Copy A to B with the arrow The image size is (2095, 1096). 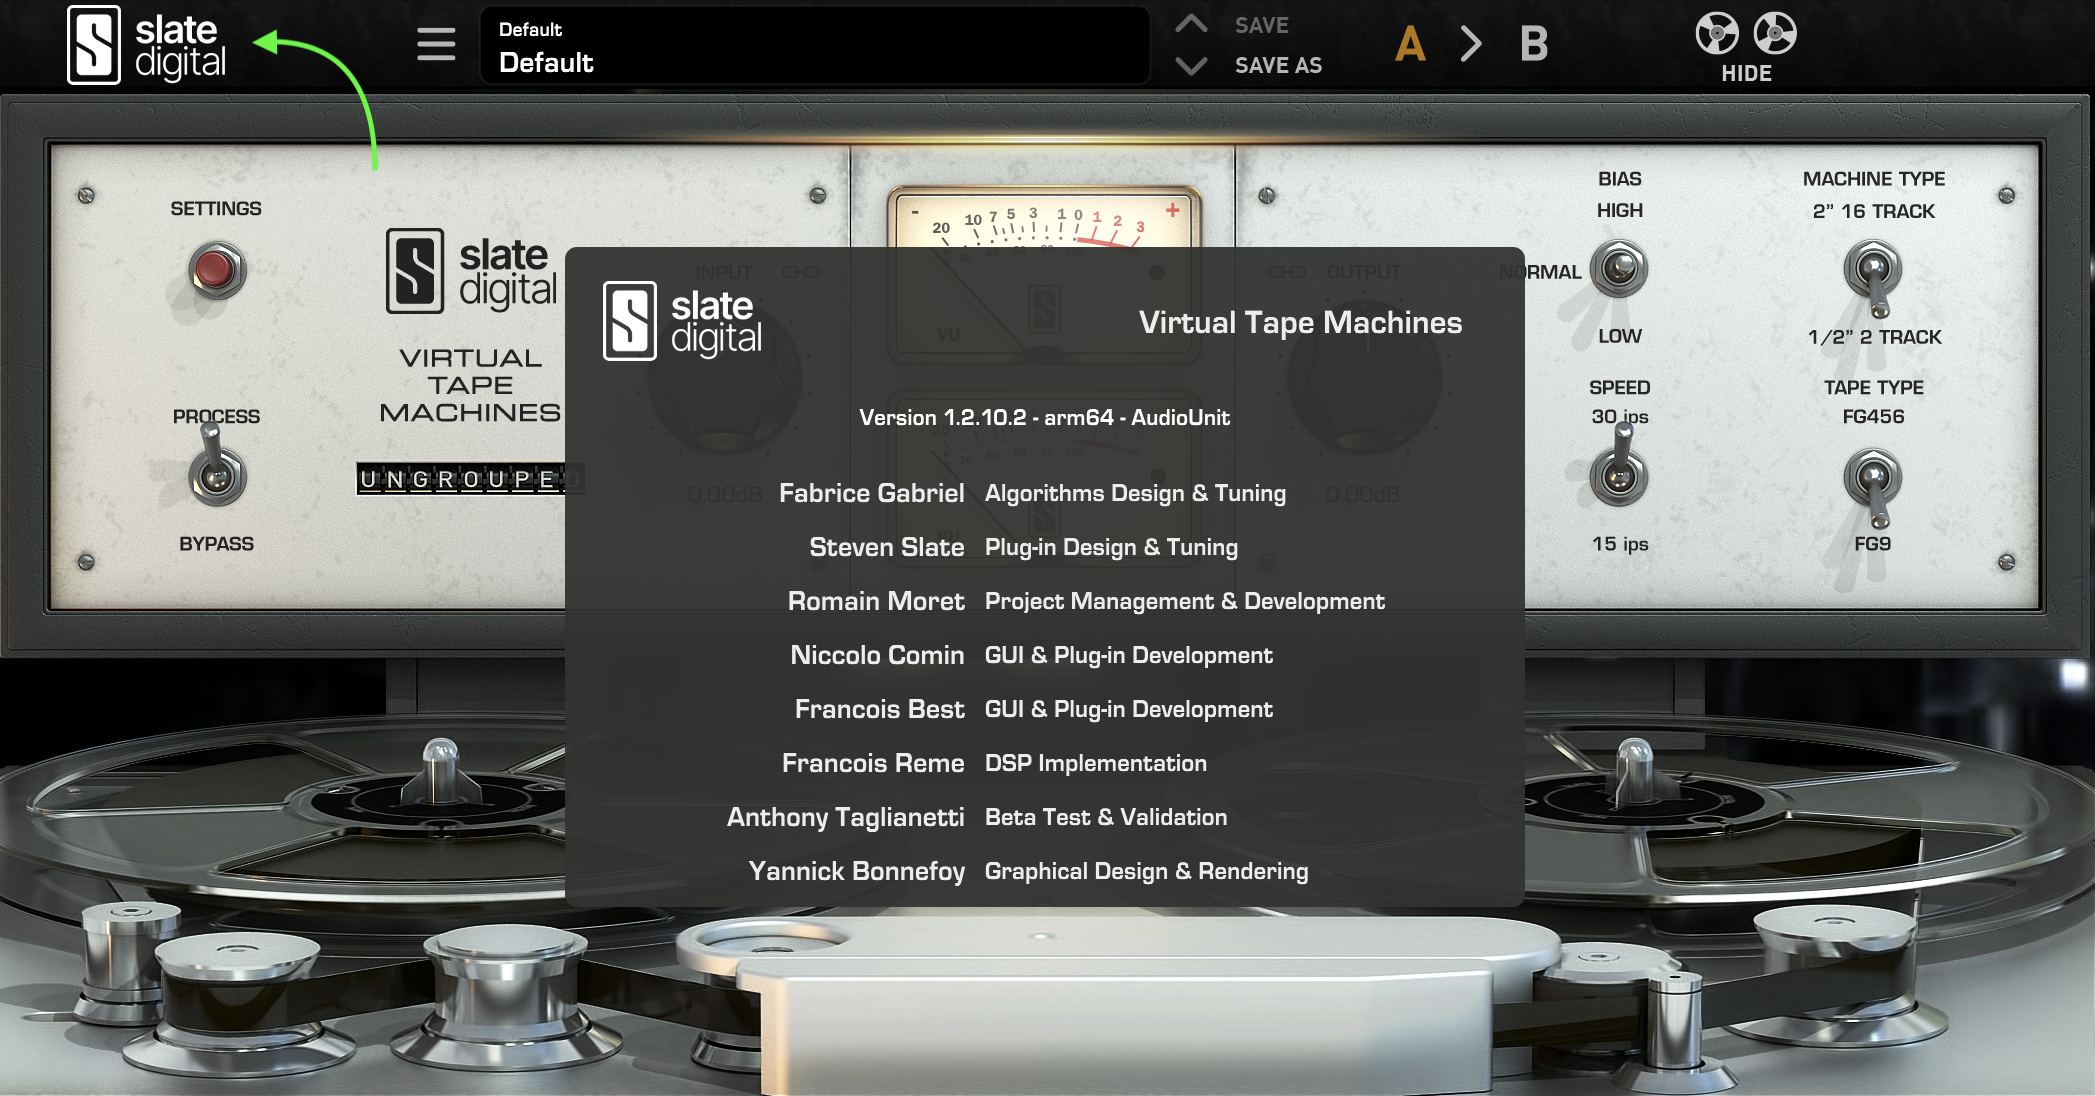tap(1471, 44)
